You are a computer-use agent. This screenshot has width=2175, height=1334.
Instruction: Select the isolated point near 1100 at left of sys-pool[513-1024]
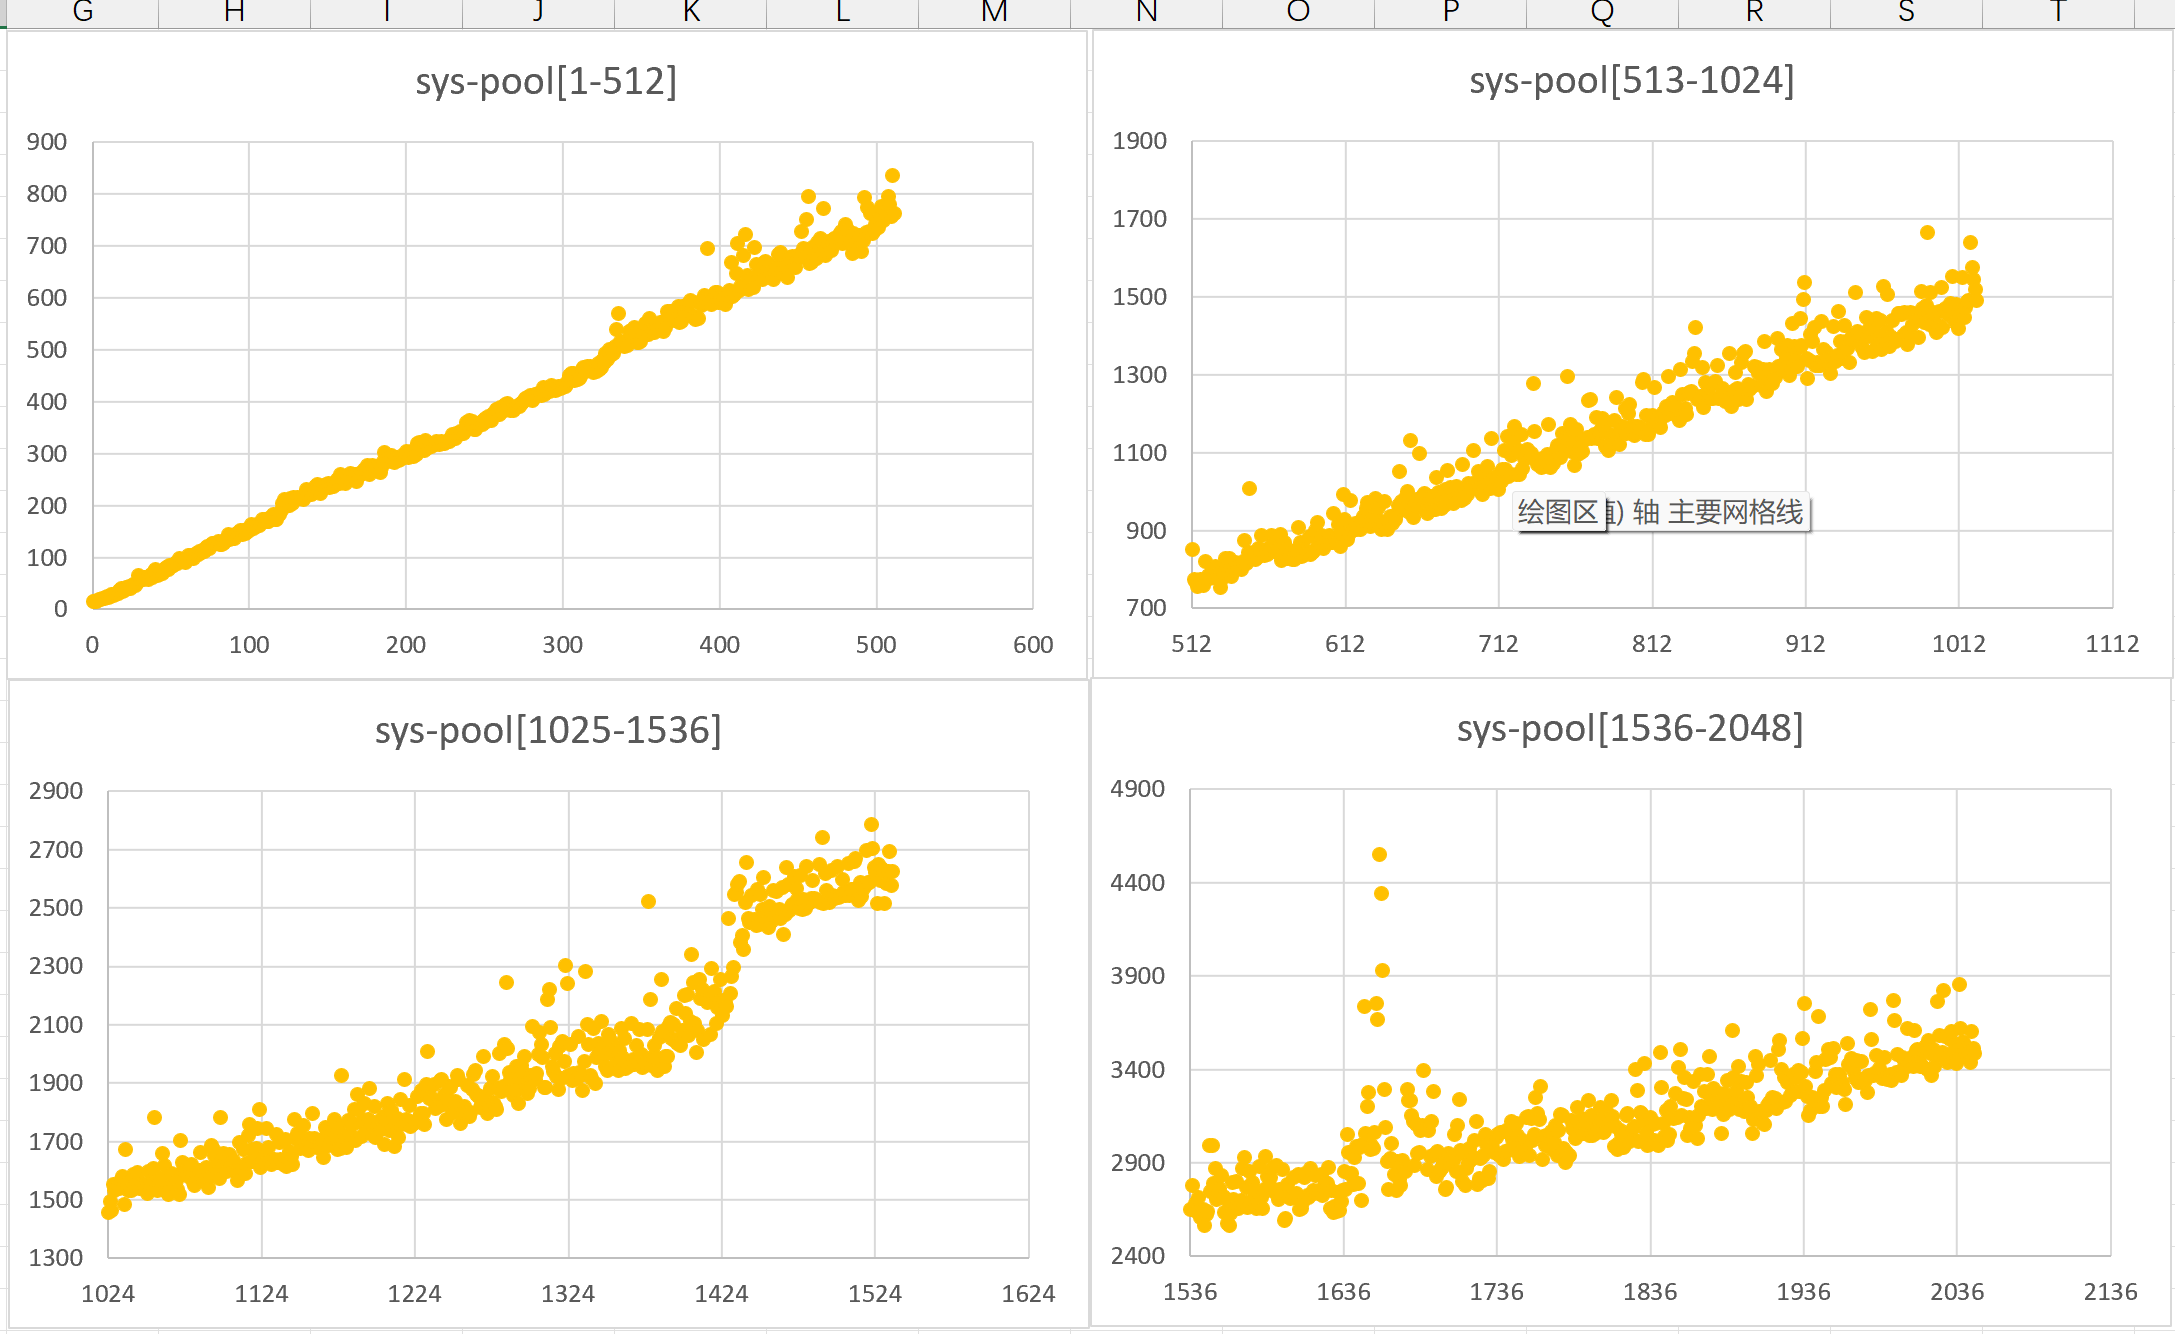pos(1249,488)
